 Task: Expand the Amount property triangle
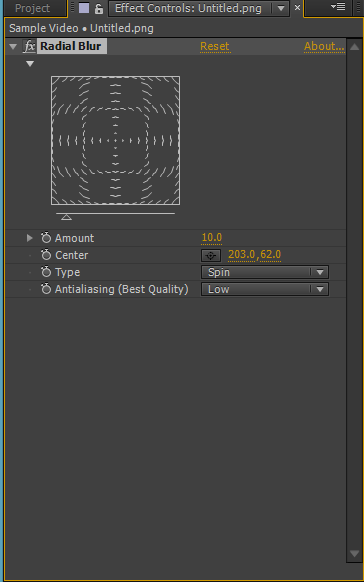[30, 238]
